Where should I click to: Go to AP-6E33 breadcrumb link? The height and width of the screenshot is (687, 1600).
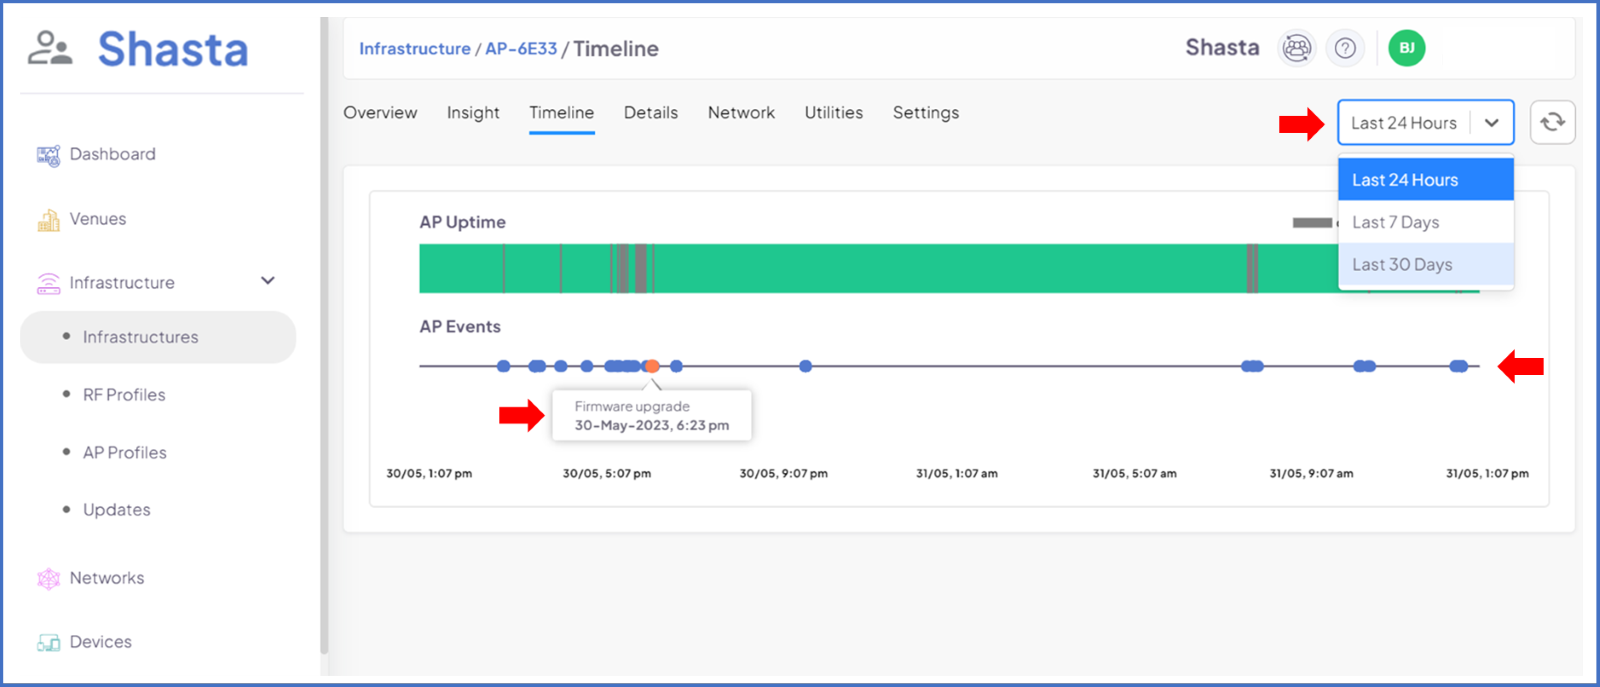(x=521, y=49)
